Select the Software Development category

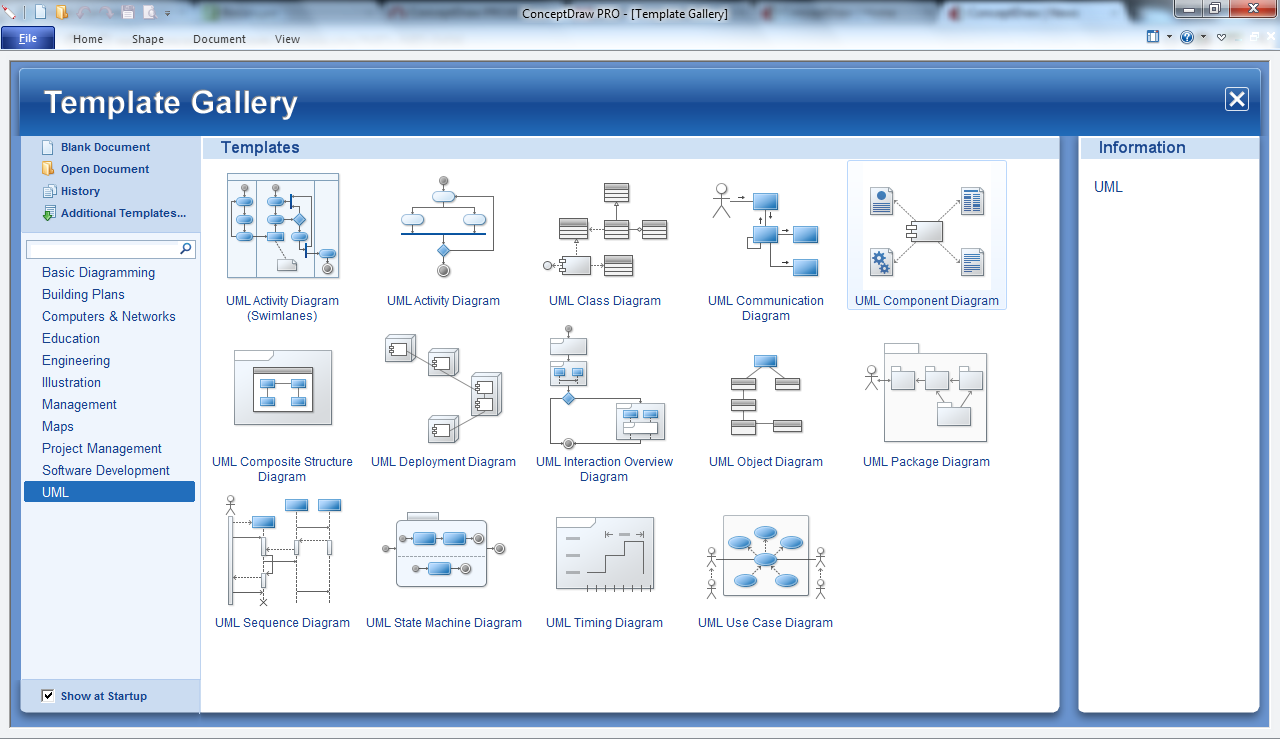[x=106, y=470]
